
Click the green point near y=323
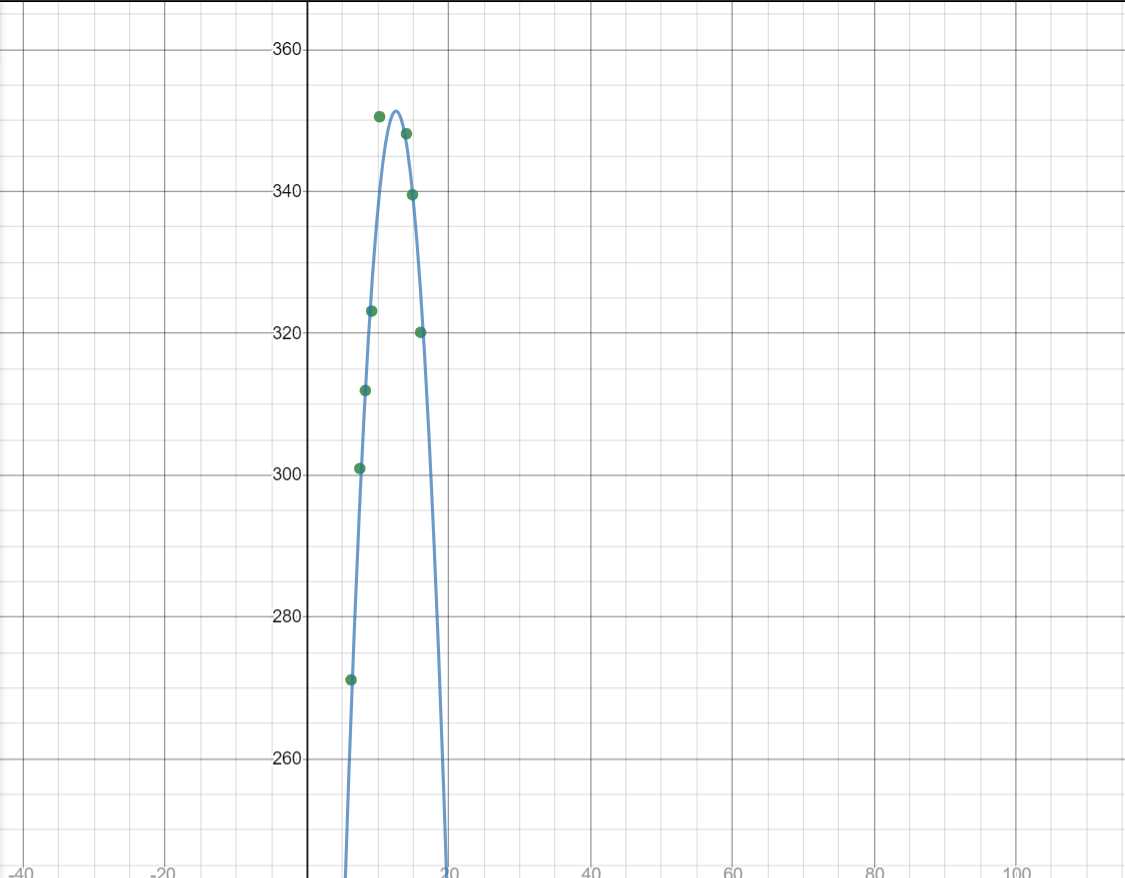pos(372,311)
